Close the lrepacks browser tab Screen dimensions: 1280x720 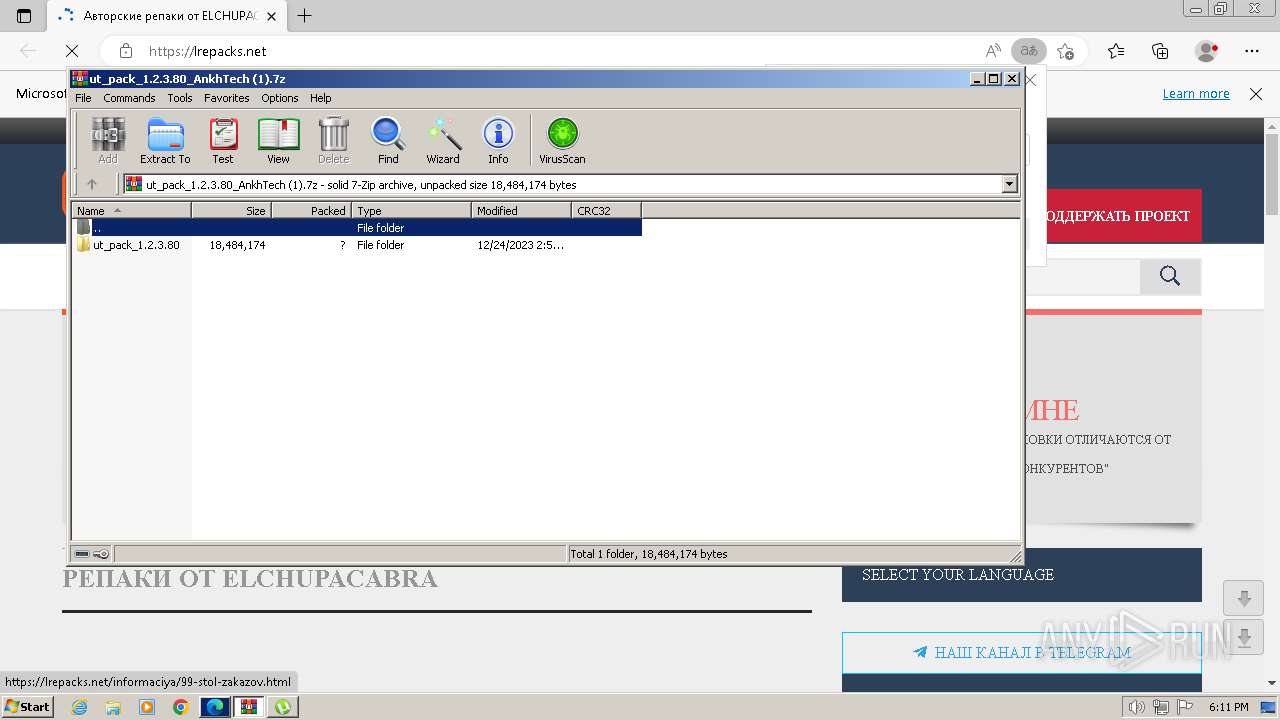271,16
